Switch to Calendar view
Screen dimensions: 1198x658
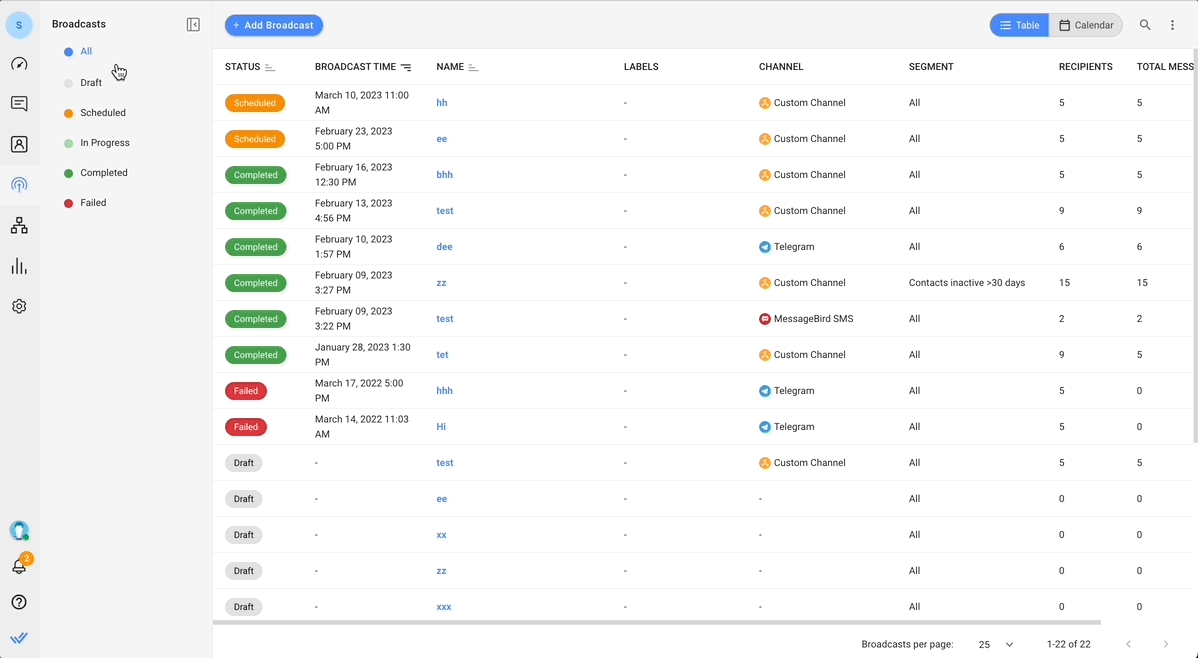tap(1086, 25)
